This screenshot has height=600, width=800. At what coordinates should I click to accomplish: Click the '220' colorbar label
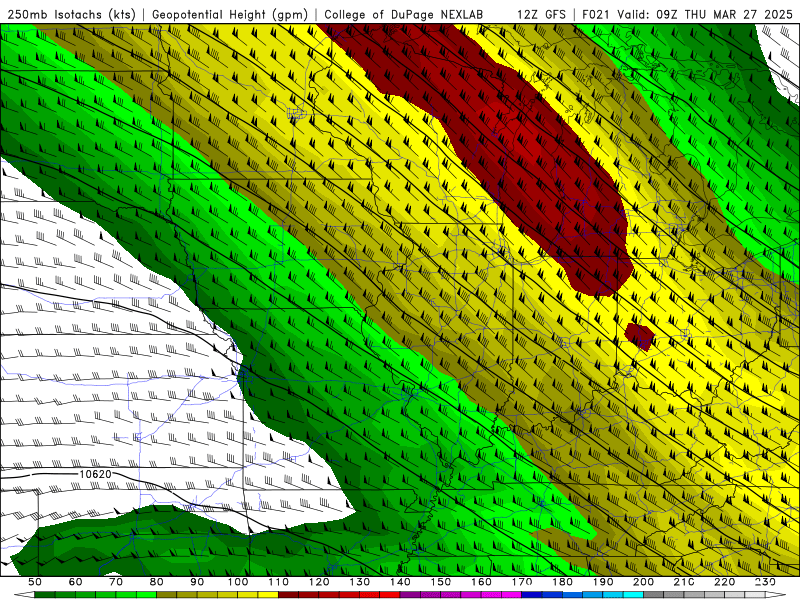[x=724, y=582]
